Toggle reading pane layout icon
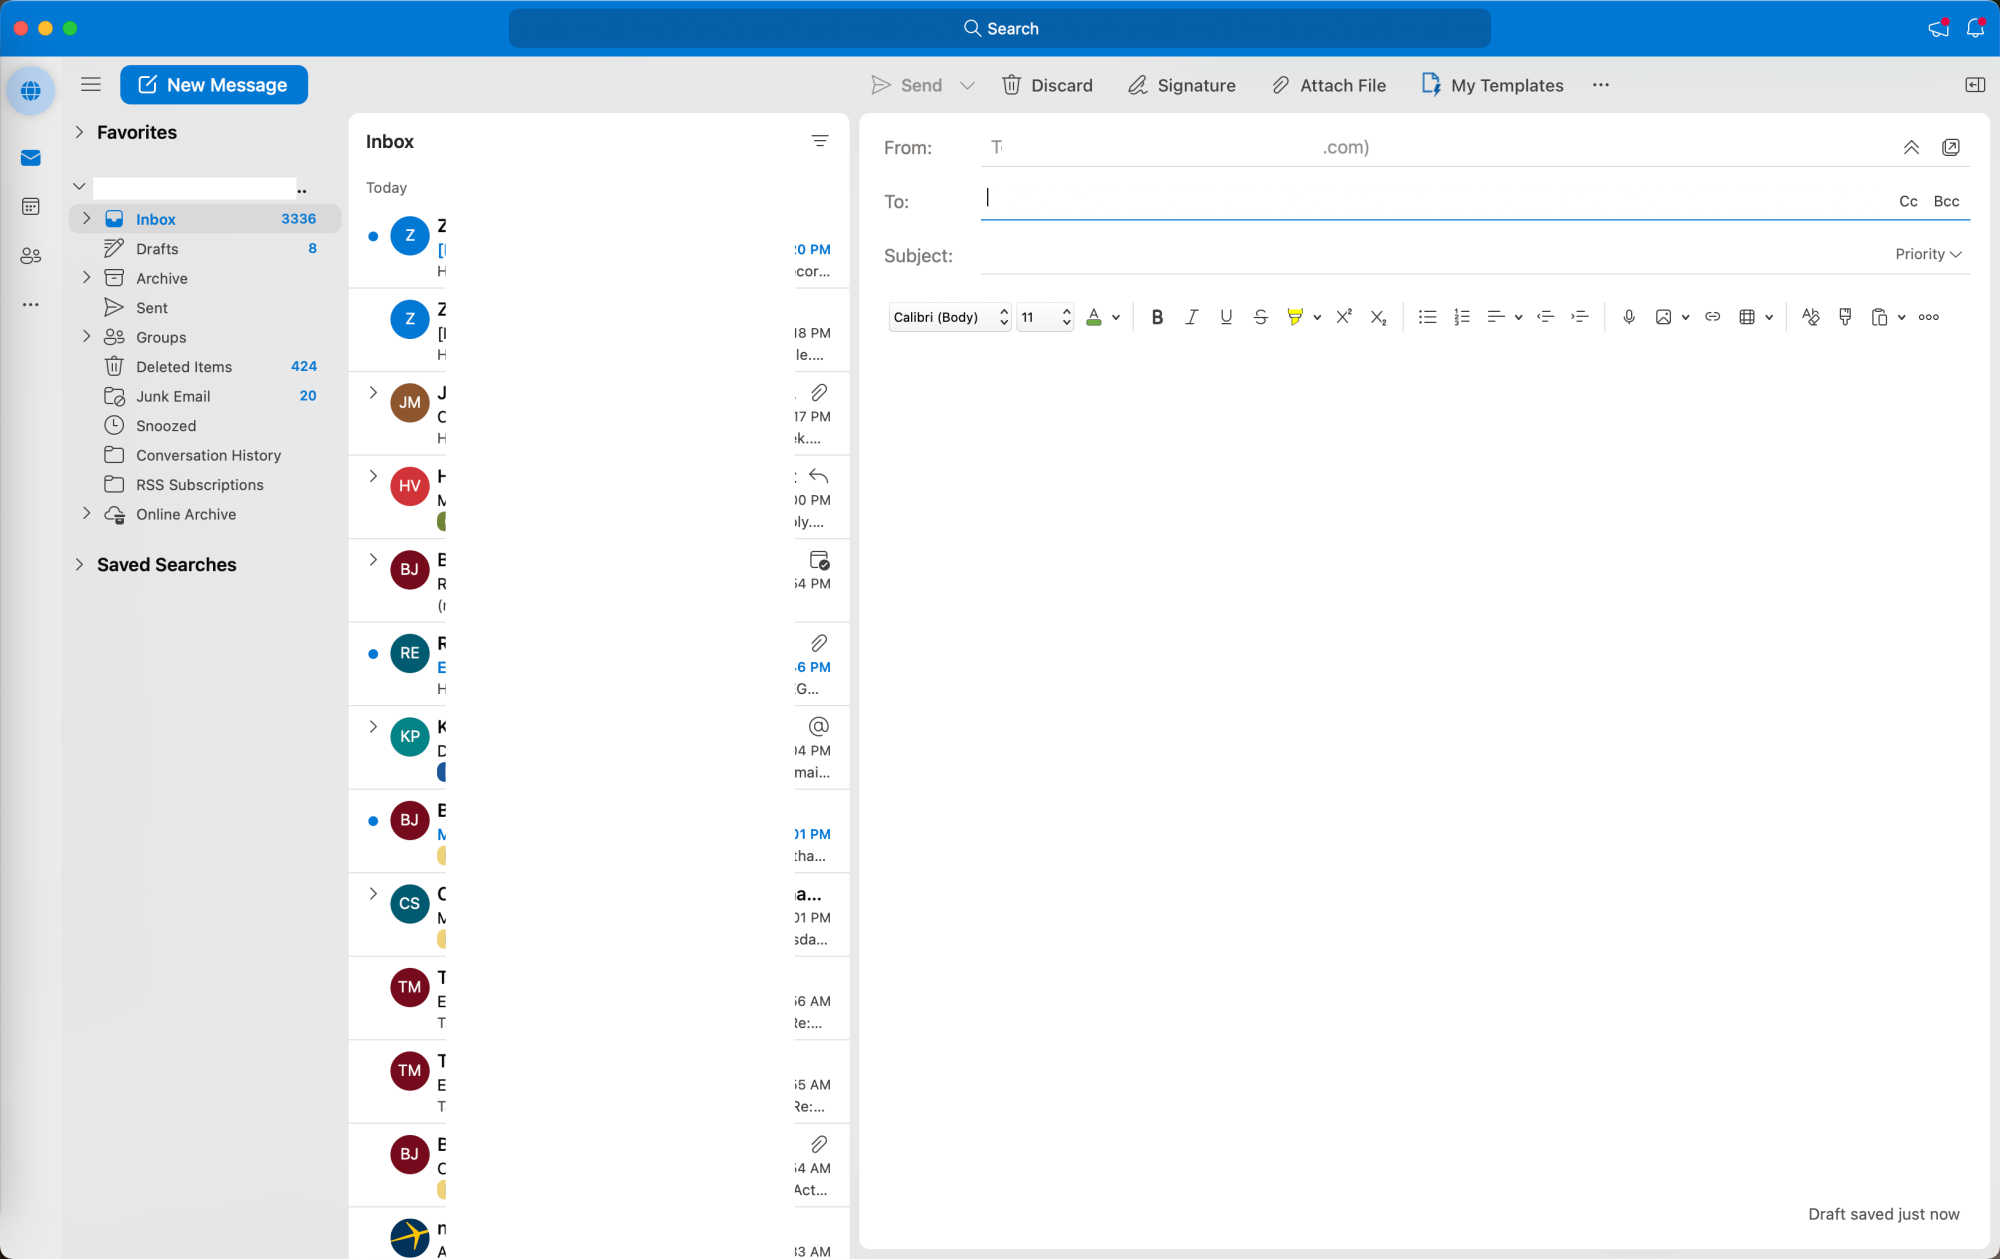This screenshot has width=2000, height=1259. tap(1975, 85)
